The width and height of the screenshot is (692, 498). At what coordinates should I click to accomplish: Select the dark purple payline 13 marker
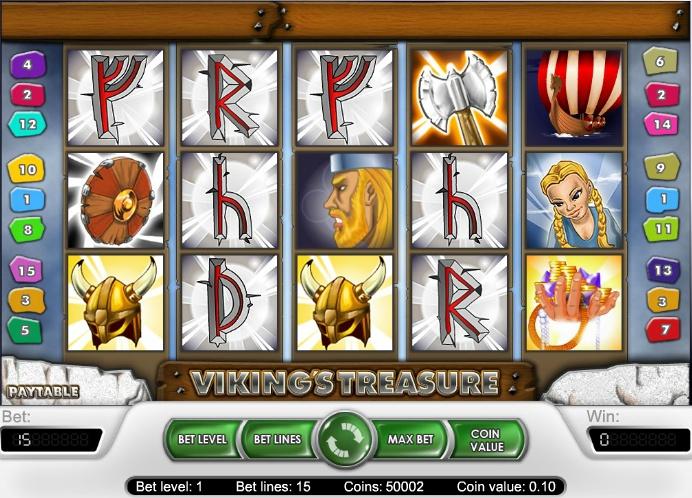pyautogui.click(x=663, y=270)
